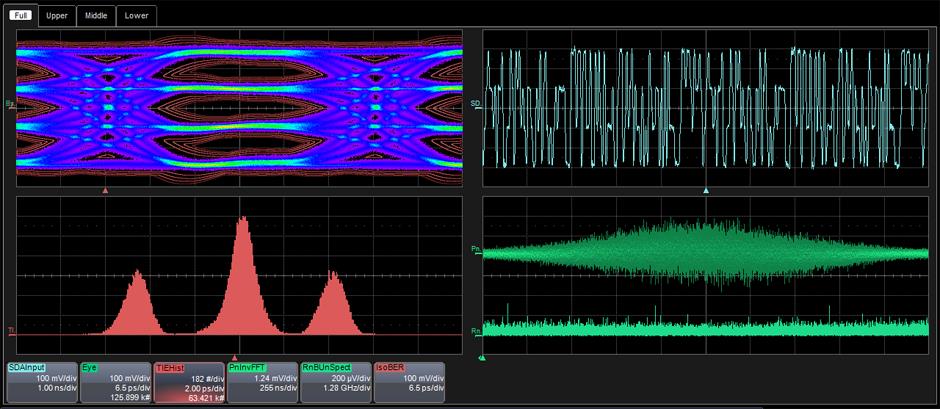Screen dimensions: 940x409
Task: Select the Rn trace level indicator
Action: coord(477,330)
